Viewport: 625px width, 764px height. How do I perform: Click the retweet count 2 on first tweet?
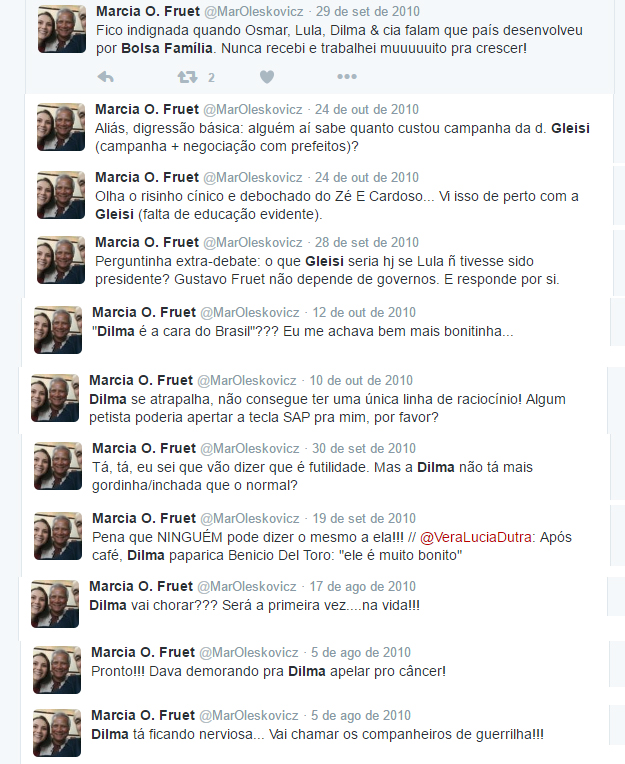pos(211,77)
